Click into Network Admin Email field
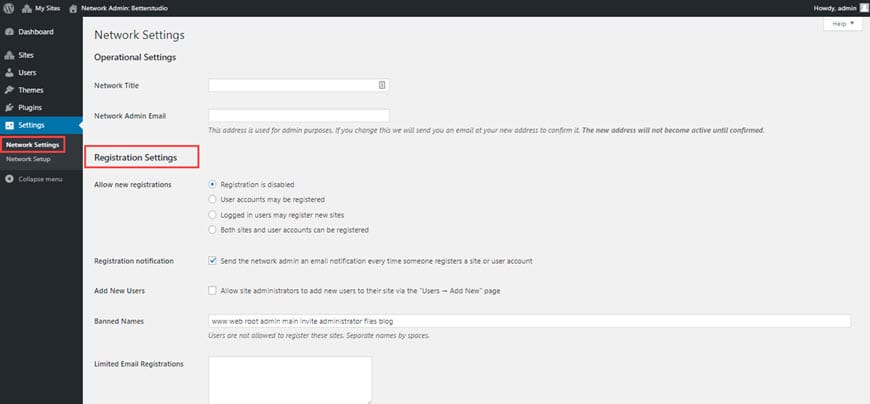 pyautogui.click(x=299, y=116)
